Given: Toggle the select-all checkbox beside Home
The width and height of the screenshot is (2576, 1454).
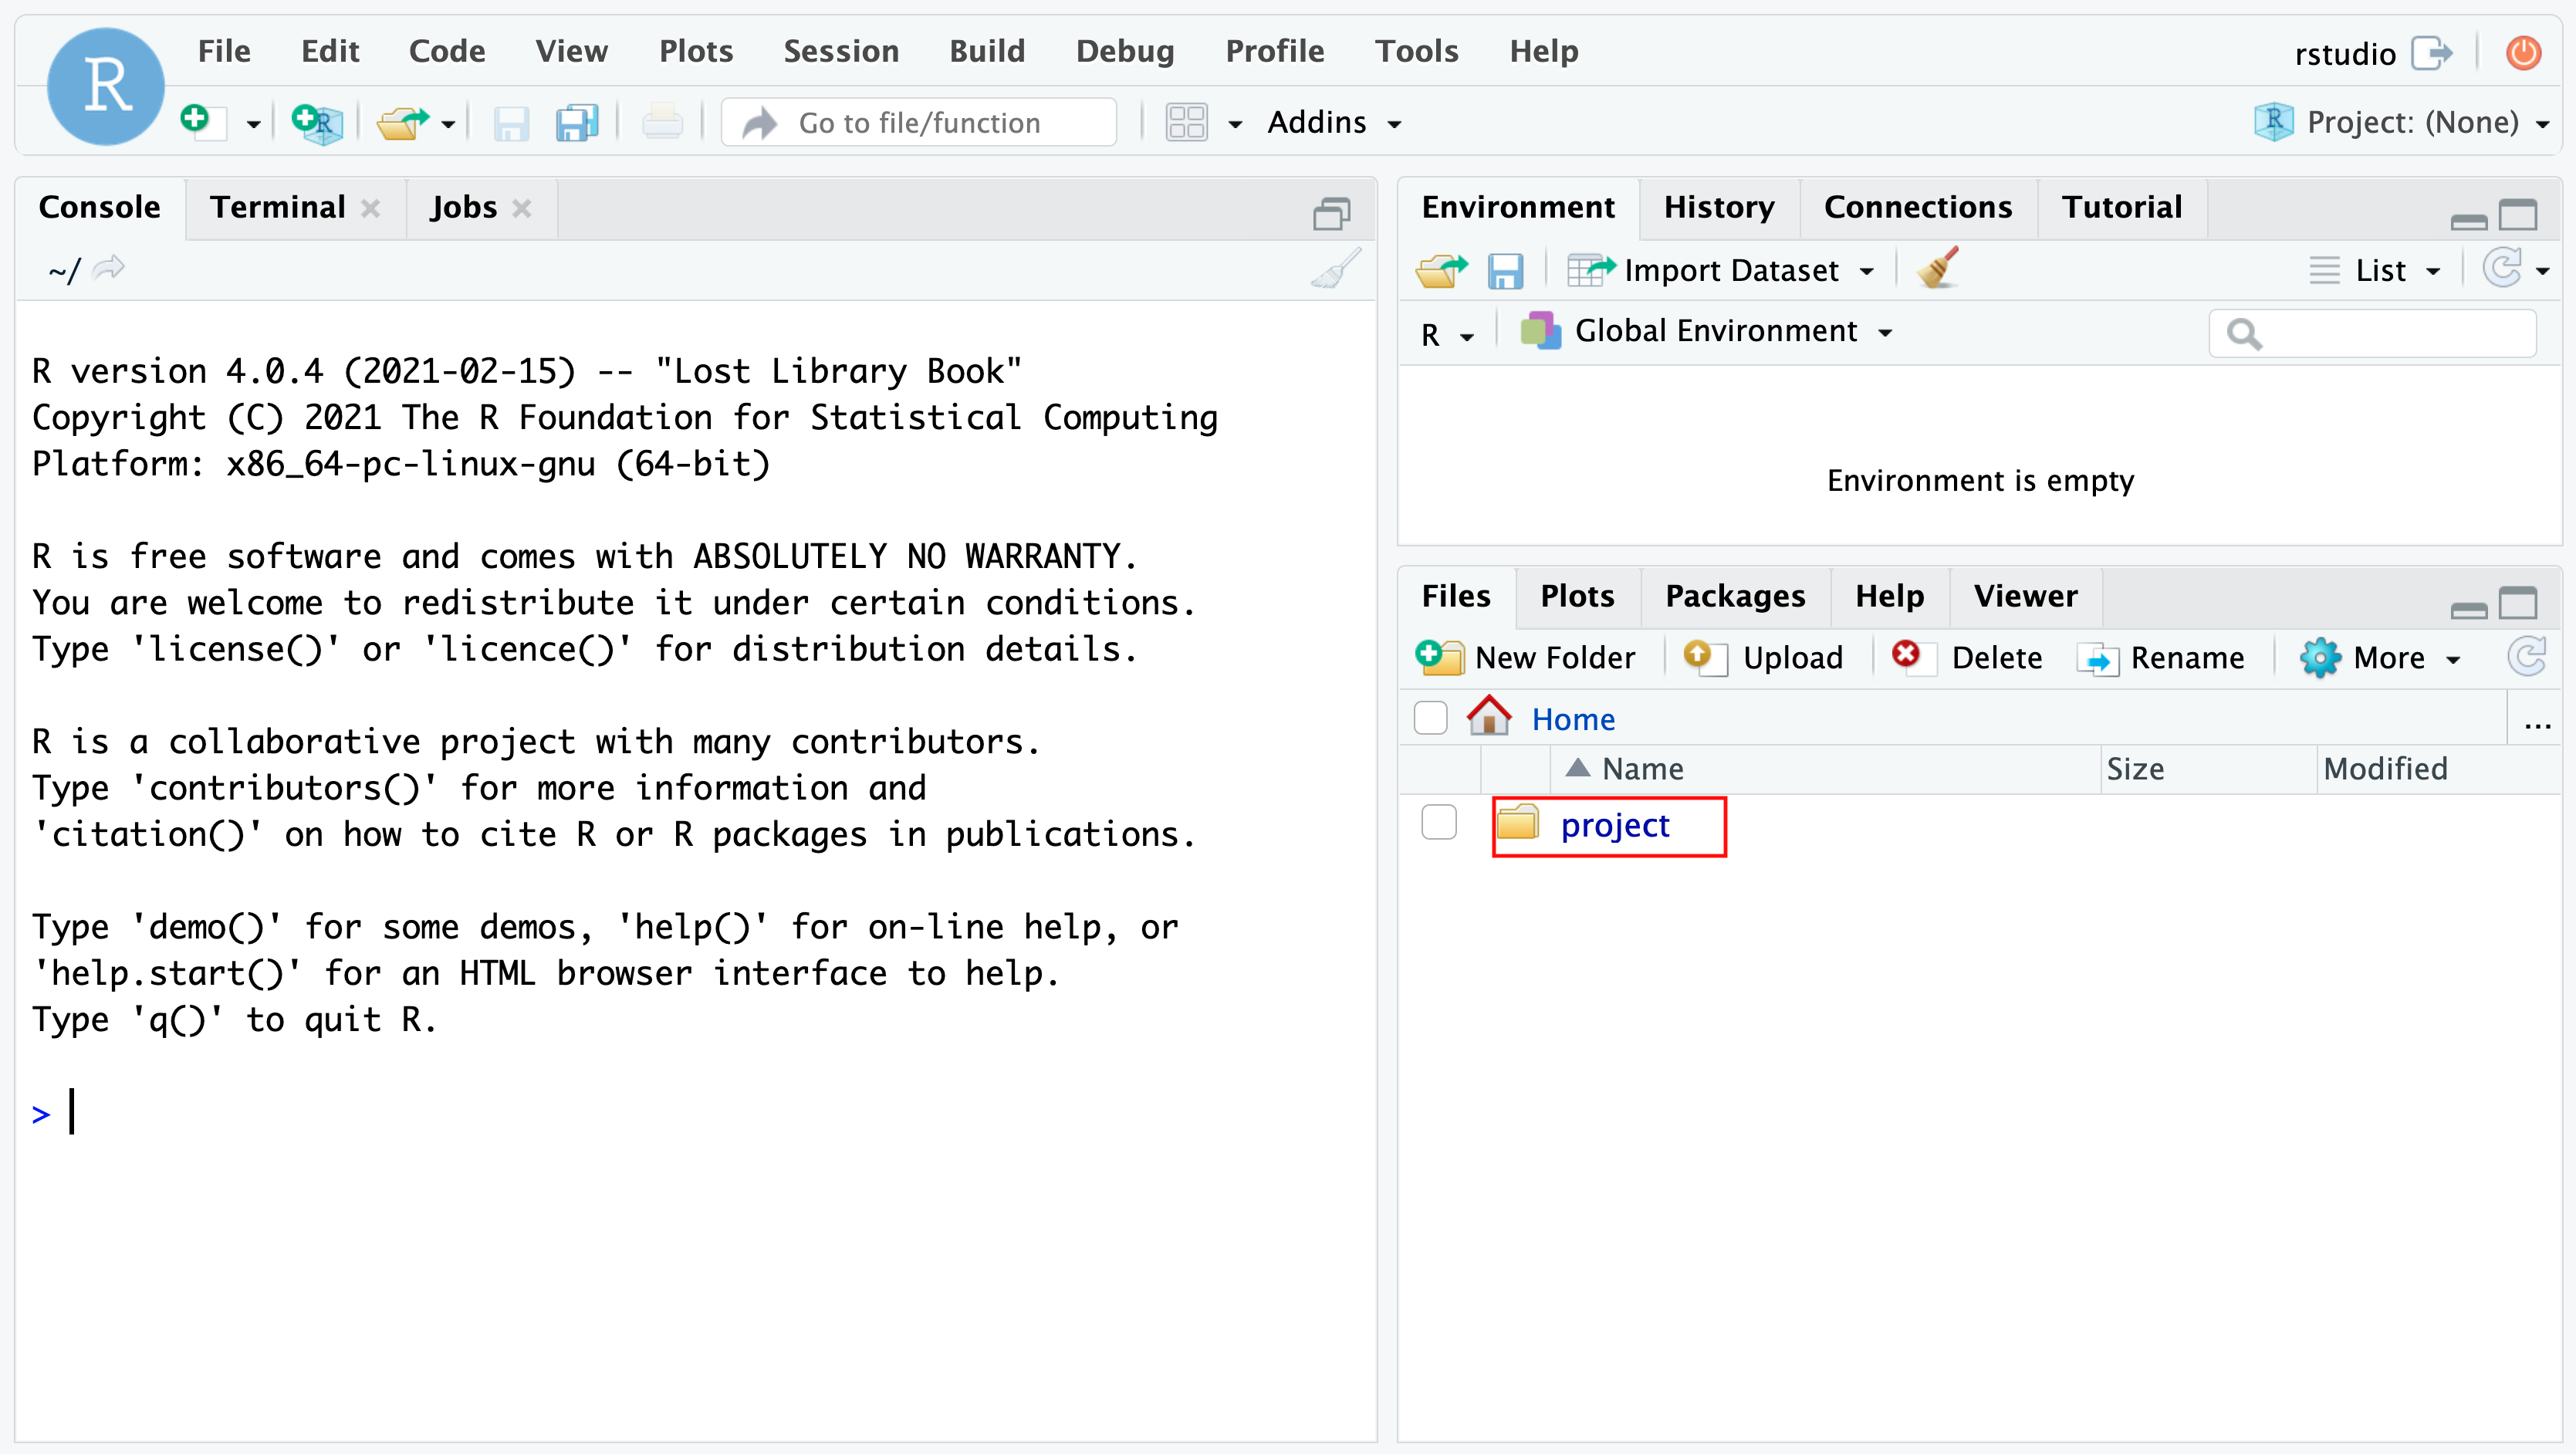Looking at the screenshot, I should point(1431,718).
